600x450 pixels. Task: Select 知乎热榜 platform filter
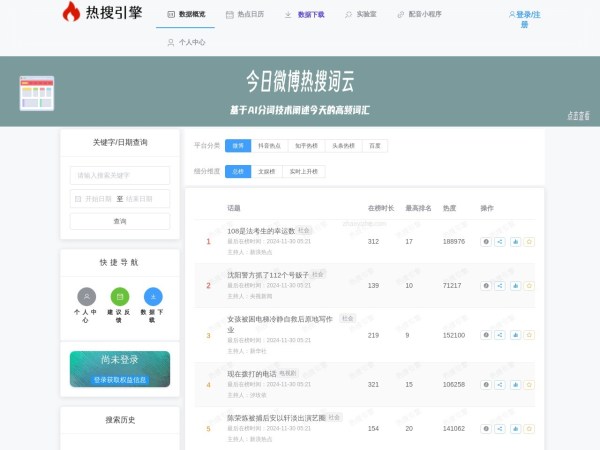click(306, 146)
